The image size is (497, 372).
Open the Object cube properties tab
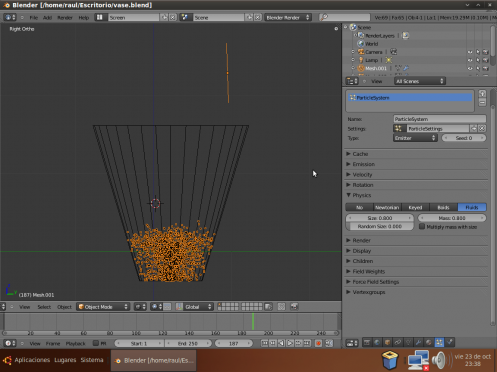[x=387, y=342]
